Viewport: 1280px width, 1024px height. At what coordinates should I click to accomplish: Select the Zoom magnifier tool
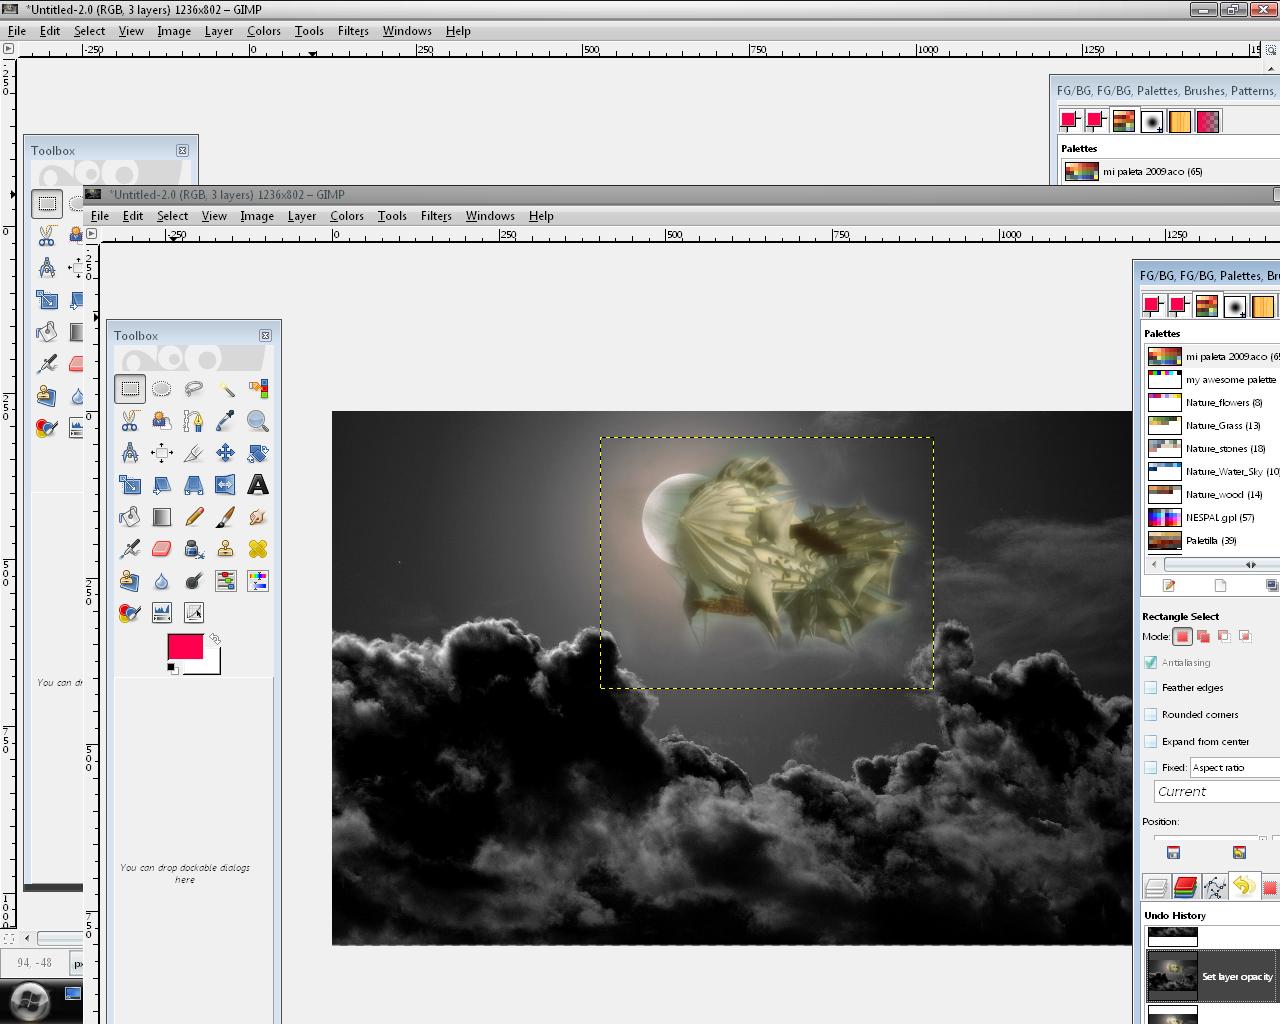coord(258,421)
